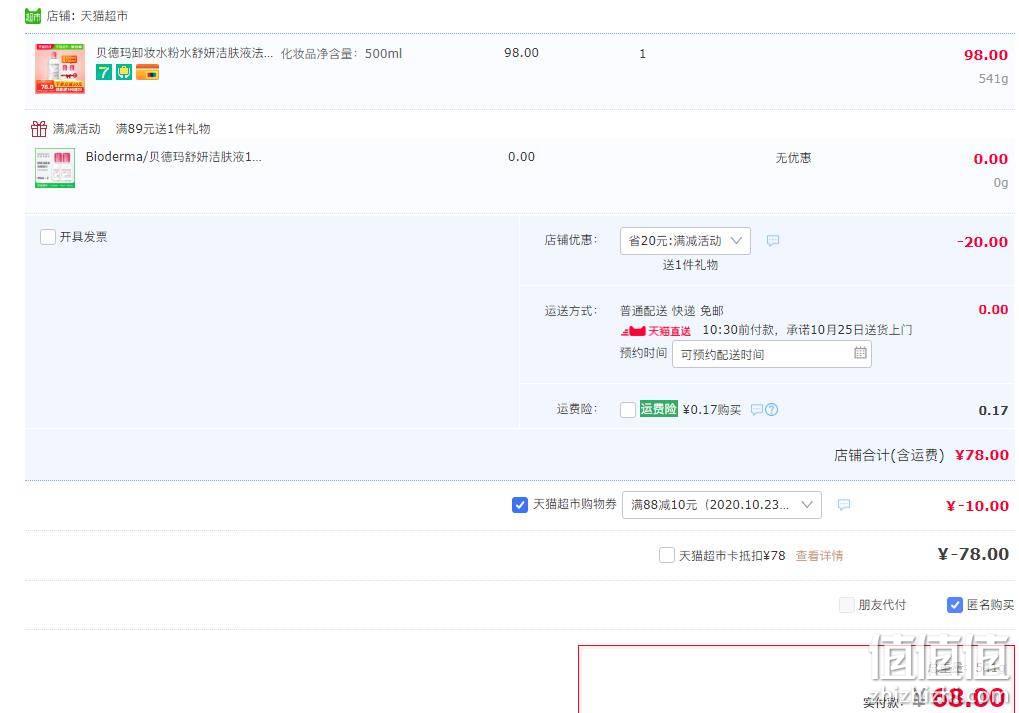
Task: Click the 天猫直送 delivery logo
Action: (x=656, y=331)
